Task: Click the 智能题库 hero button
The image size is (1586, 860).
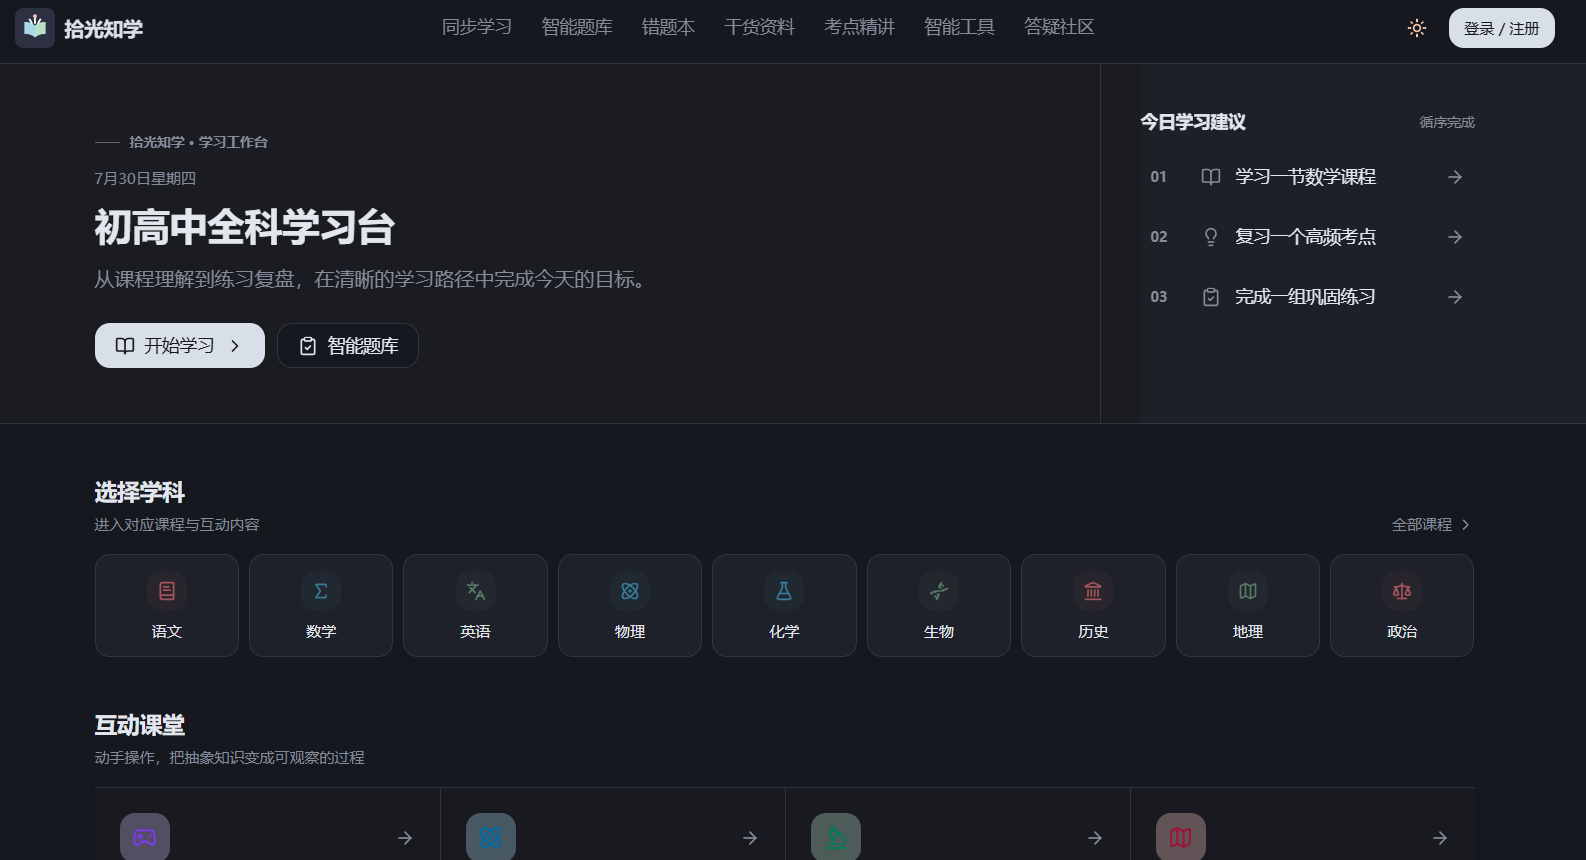Action: [x=348, y=345]
